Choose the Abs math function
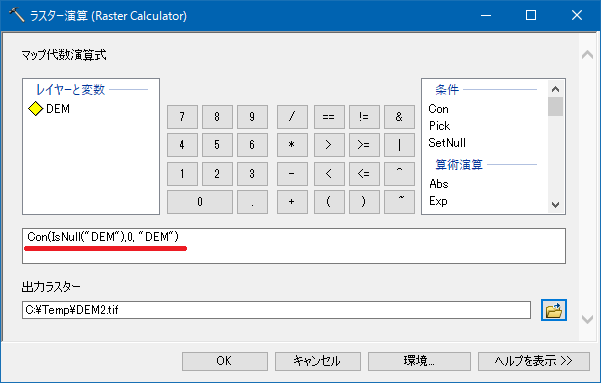 pos(439,184)
